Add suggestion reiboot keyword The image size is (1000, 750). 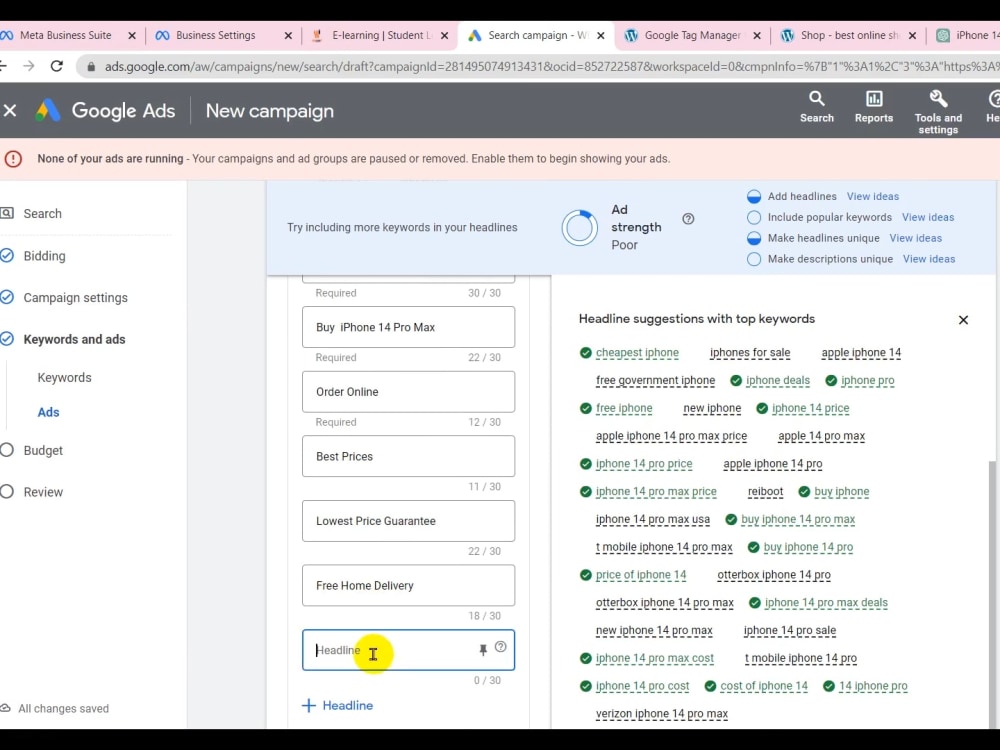click(x=765, y=492)
